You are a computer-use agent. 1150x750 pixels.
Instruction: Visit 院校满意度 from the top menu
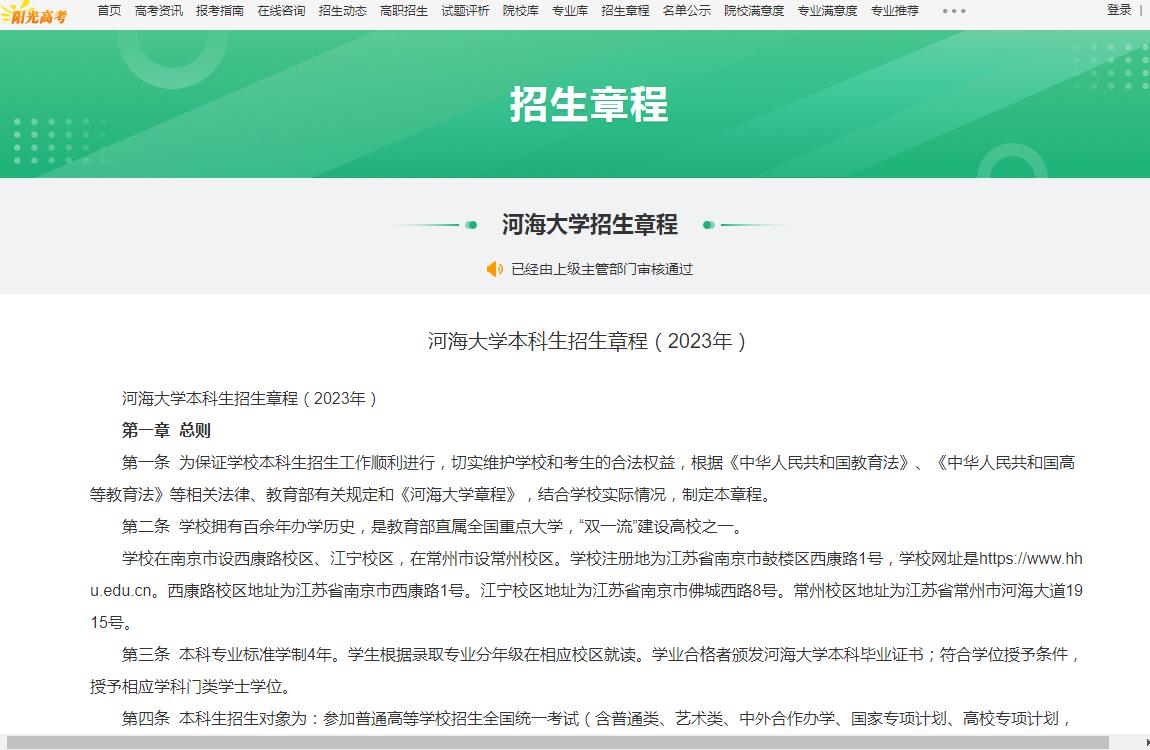coord(754,10)
